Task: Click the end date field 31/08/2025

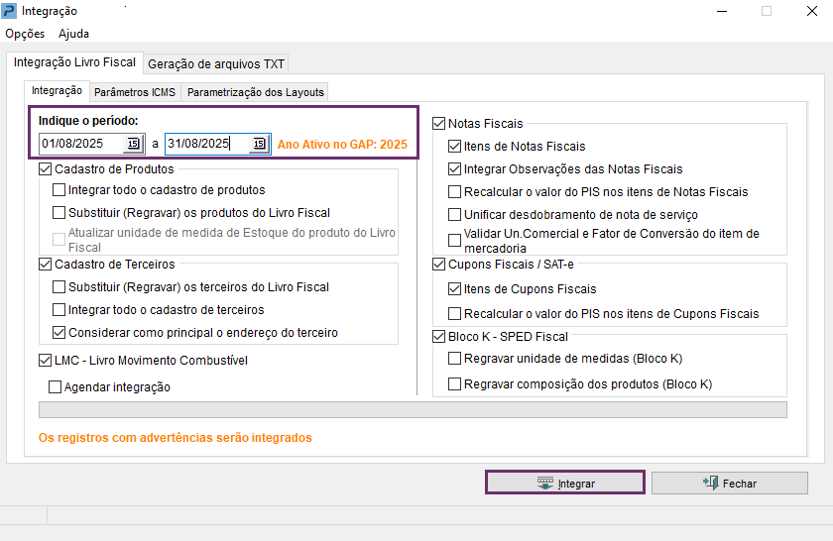Action: point(206,144)
